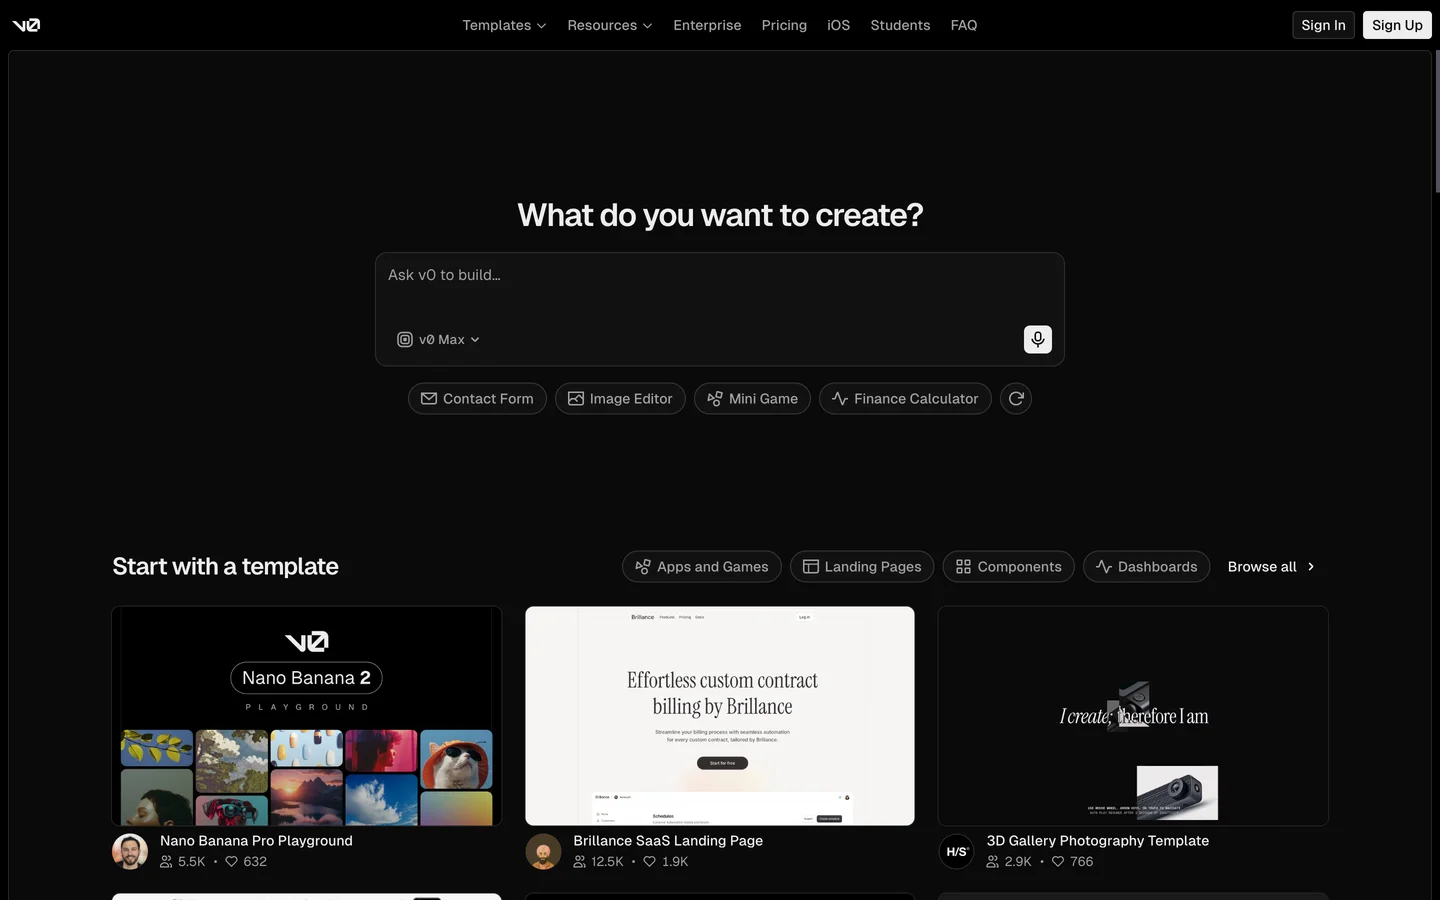Filter templates by Apps and Games

pyautogui.click(x=701, y=567)
